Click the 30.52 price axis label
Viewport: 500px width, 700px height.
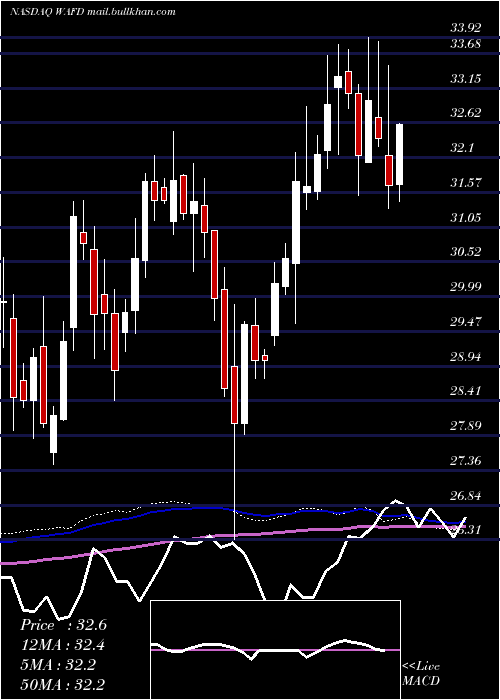tap(466, 252)
